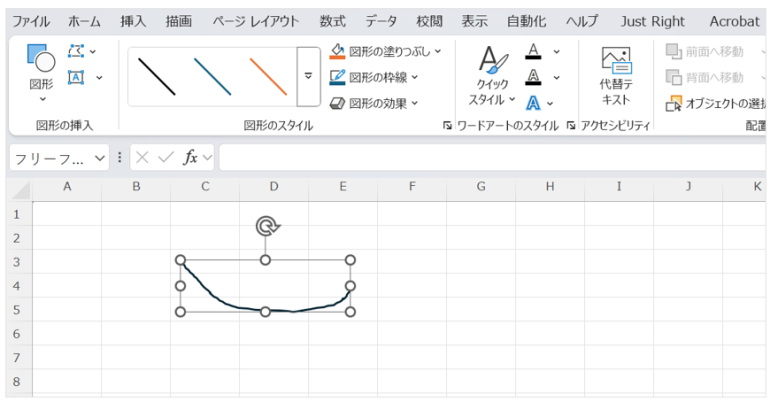770x402 pixels.
Task: Open the text effects dropdown arrow
Action: [550, 104]
